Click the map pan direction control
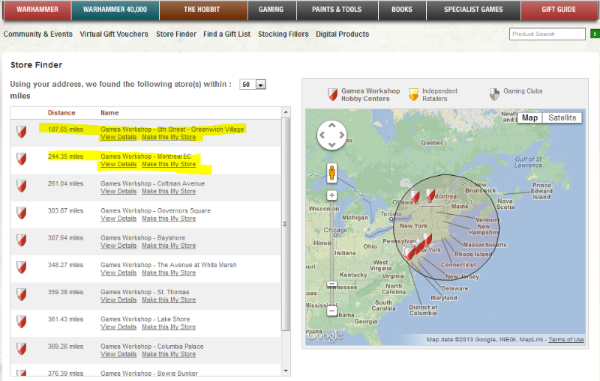The width and height of the screenshot is (600, 381). (x=332, y=135)
